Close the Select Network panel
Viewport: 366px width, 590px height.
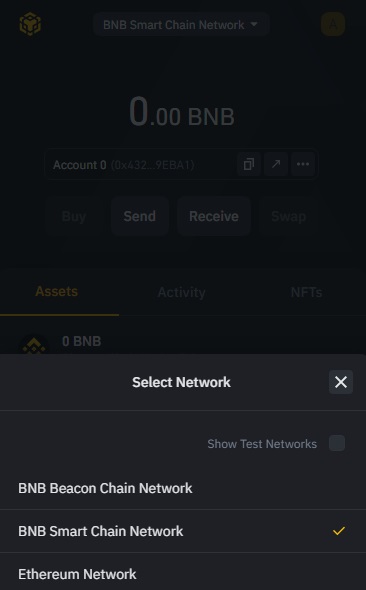click(341, 382)
